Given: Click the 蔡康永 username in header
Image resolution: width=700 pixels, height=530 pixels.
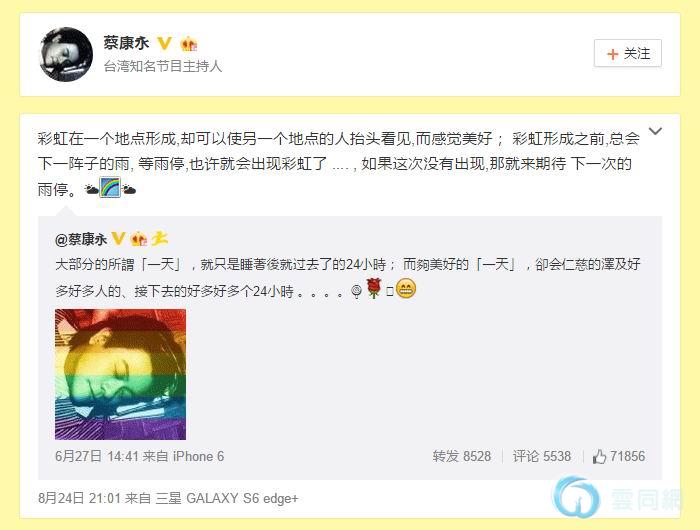Looking at the screenshot, I should tap(126, 43).
